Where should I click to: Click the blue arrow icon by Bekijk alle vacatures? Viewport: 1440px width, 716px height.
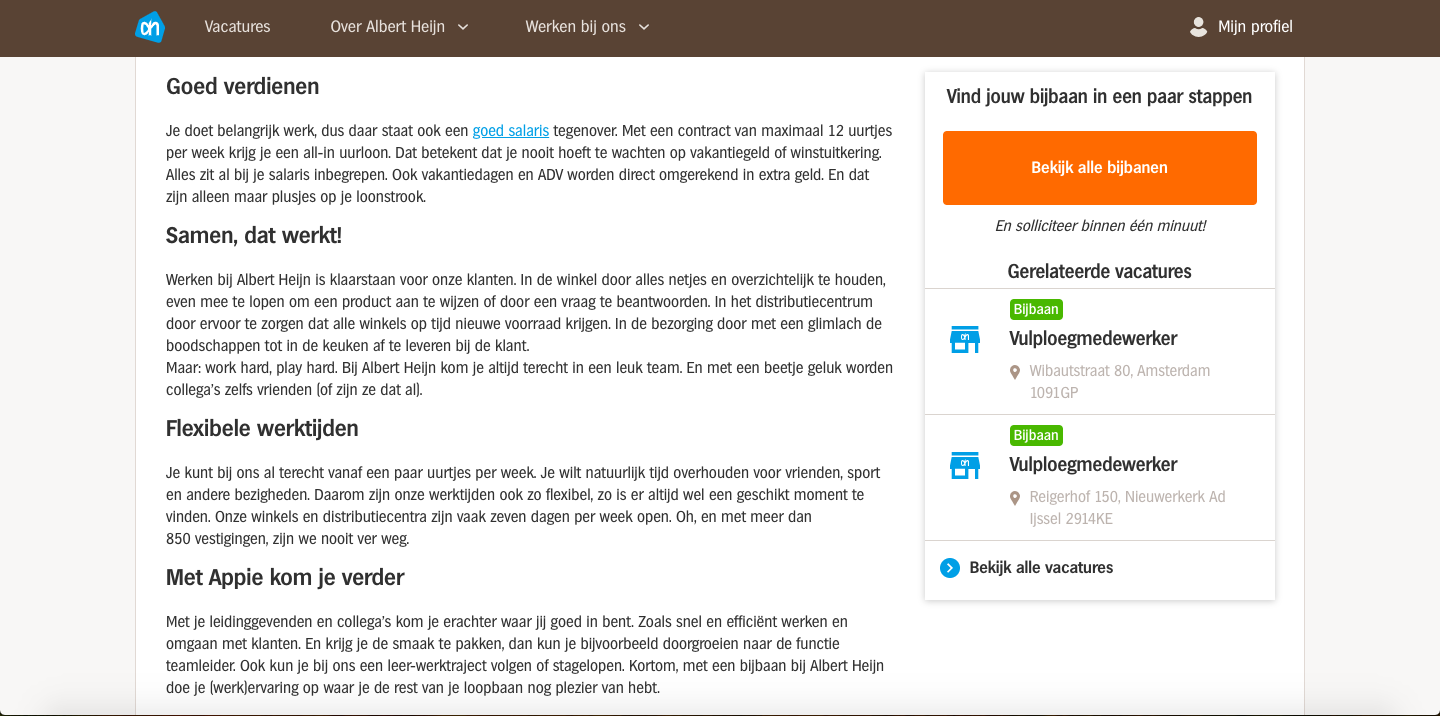point(950,568)
